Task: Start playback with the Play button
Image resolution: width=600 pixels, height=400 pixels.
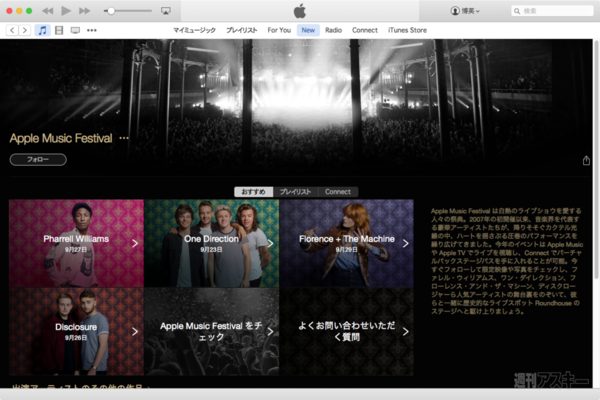Action: [66, 11]
